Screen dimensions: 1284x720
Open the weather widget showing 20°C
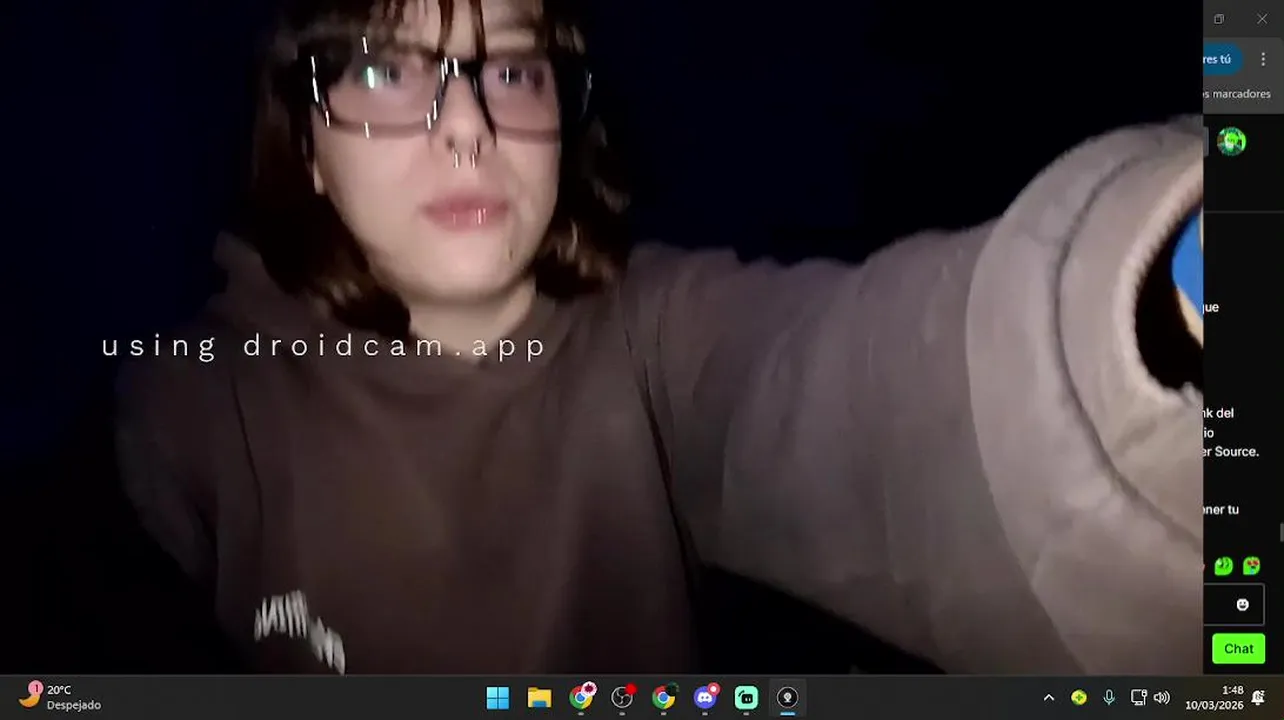point(60,697)
